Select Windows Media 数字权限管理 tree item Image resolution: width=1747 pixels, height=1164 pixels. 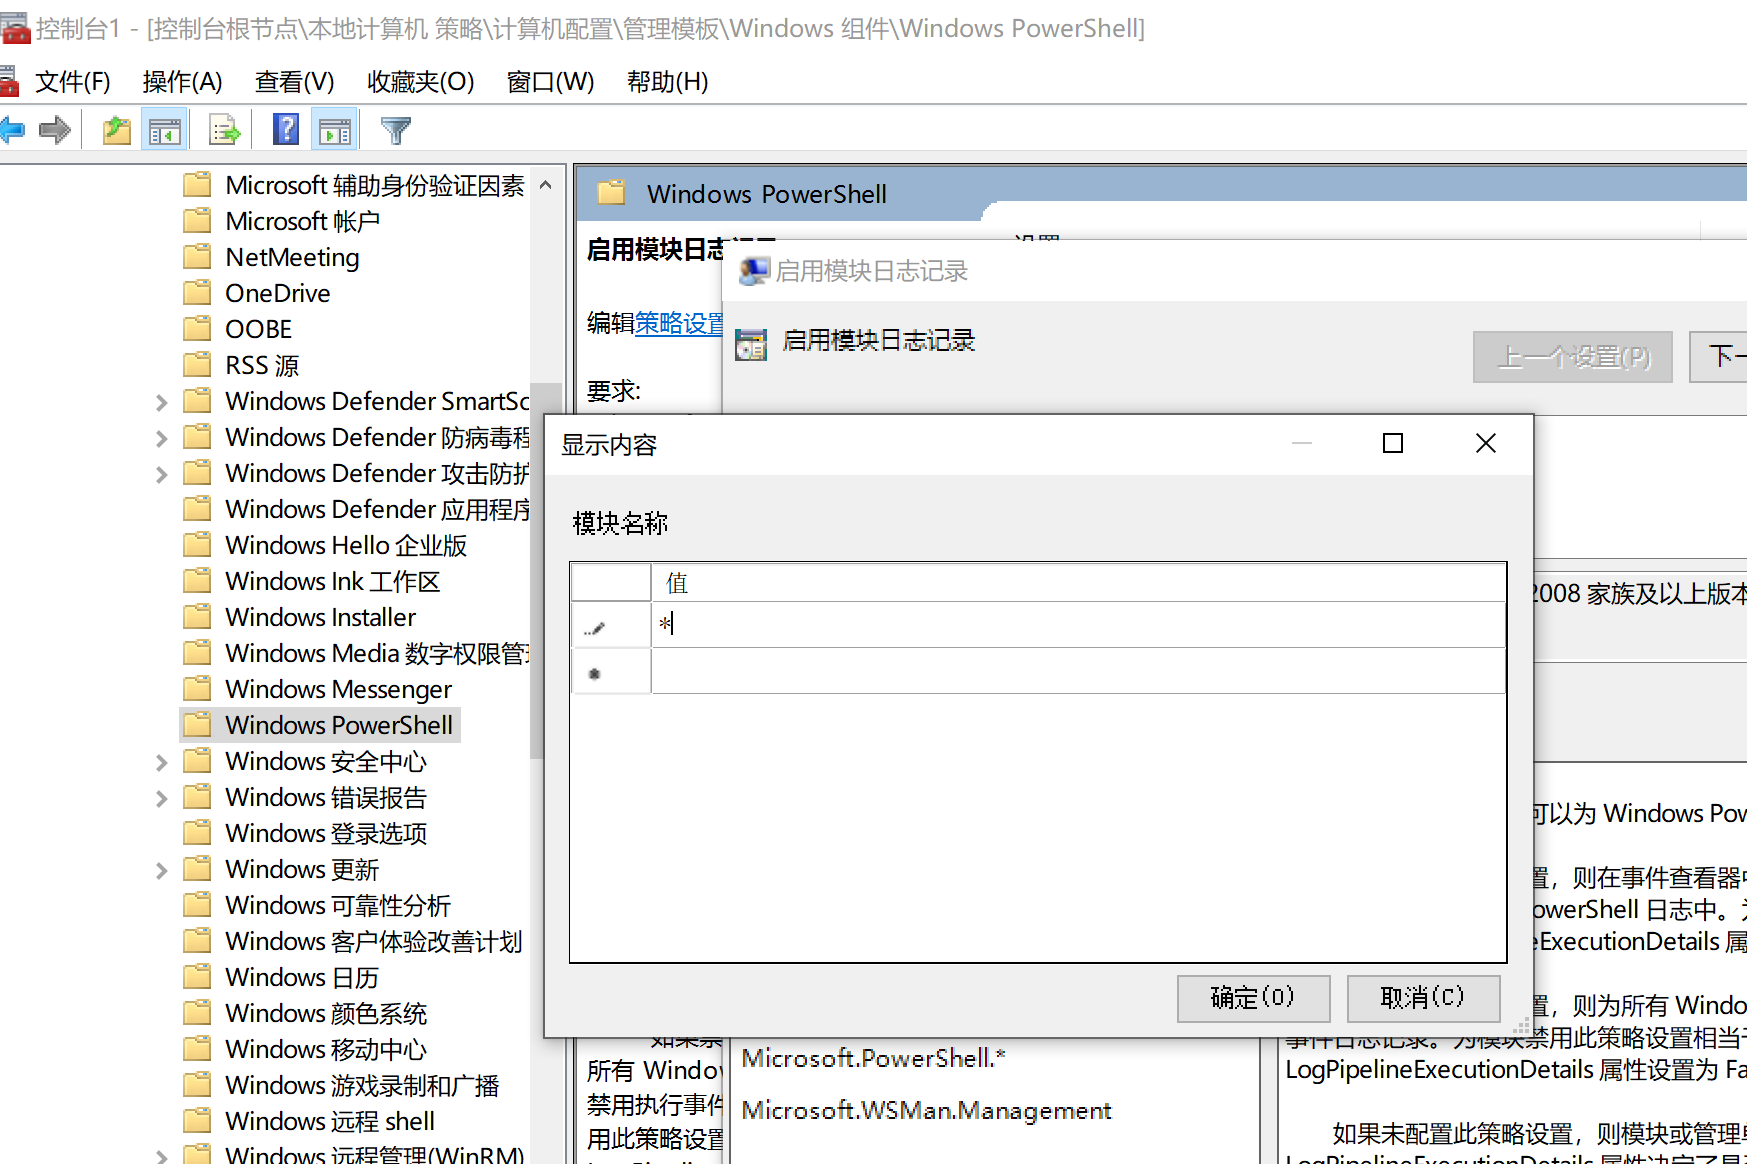(x=377, y=653)
